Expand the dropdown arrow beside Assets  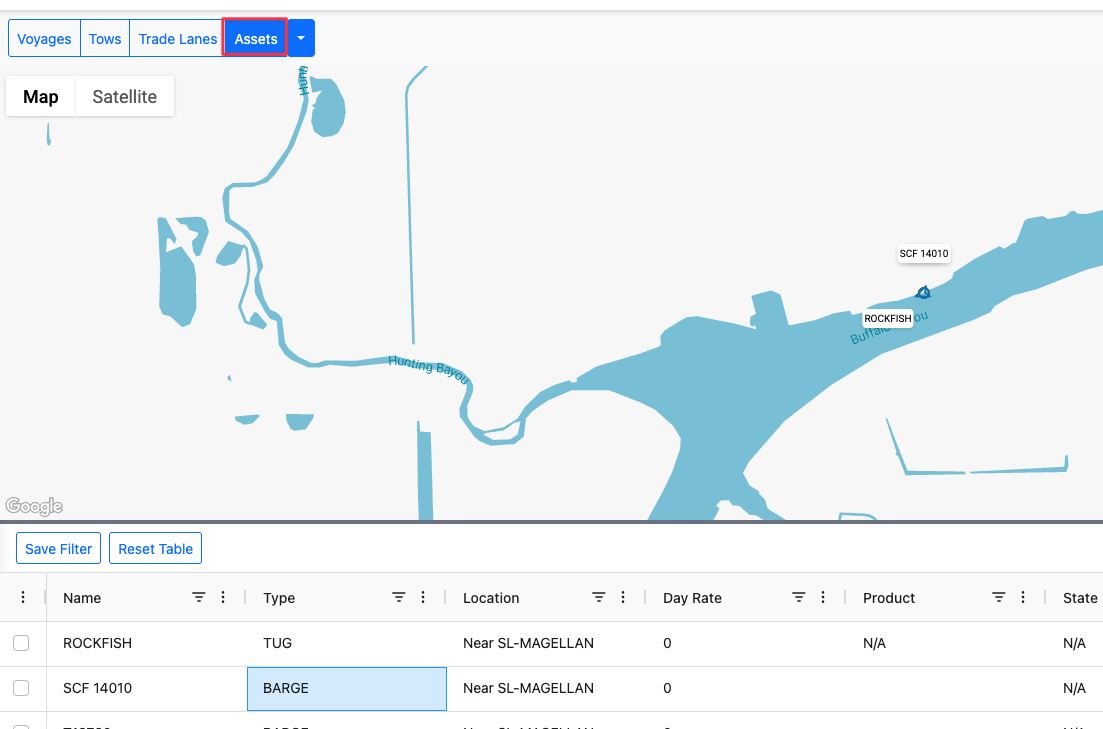coord(301,39)
